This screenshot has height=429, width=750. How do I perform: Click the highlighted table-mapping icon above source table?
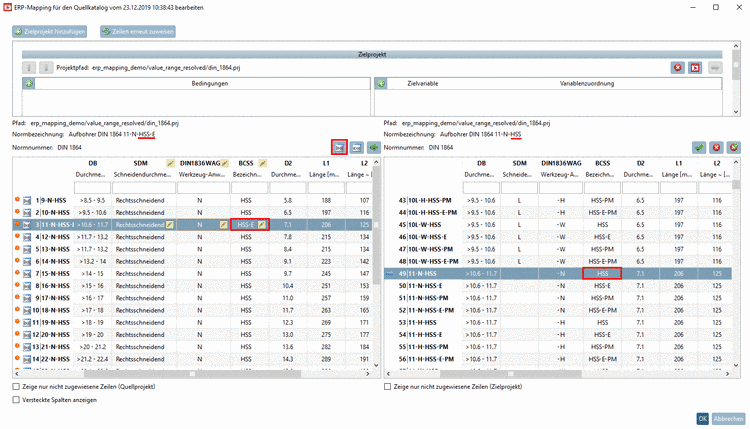pyautogui.click(x=337, y=147)
